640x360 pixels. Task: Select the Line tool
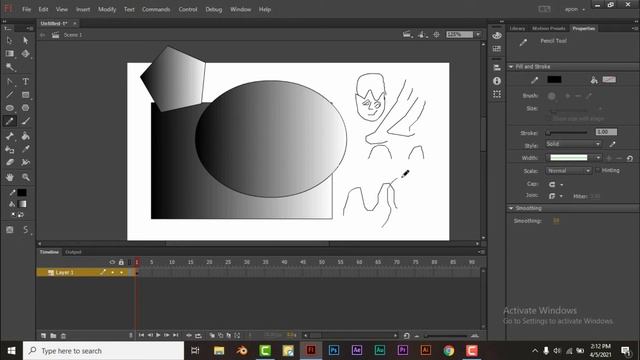coord(9,95)
